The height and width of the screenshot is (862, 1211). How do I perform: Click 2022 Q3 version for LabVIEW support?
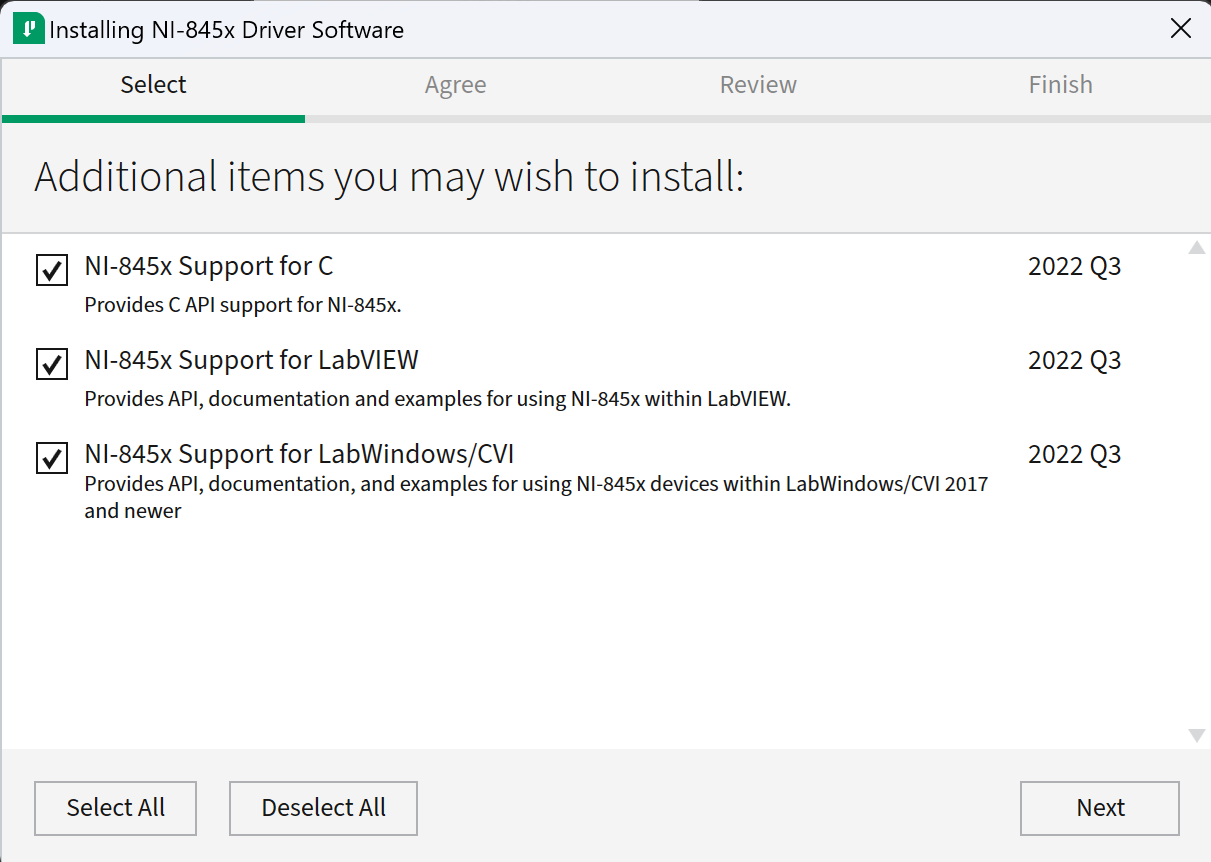[x=1075, y=360]
